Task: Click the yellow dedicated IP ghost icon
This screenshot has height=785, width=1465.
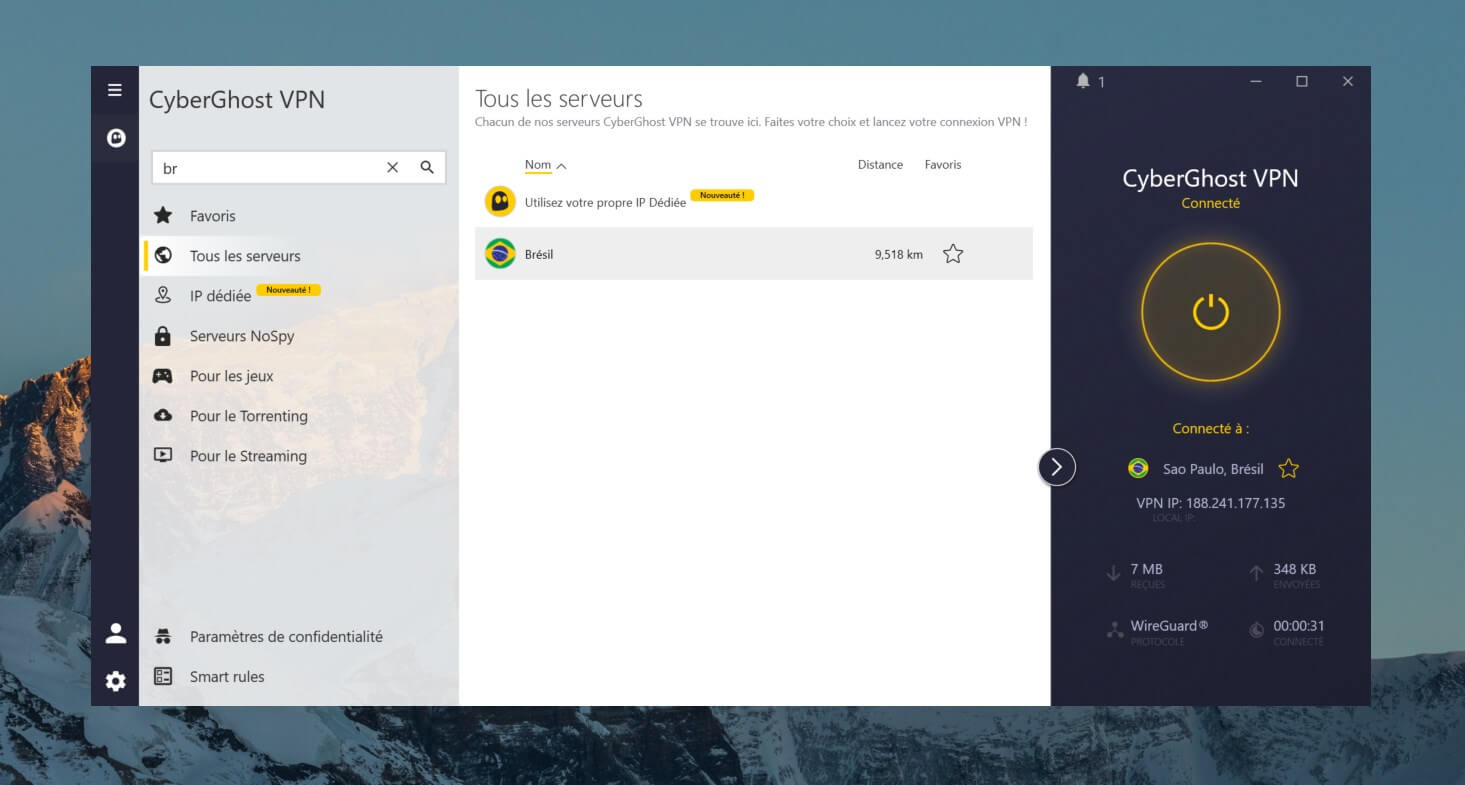Action: pyautogui.click(x=500, y=201)
